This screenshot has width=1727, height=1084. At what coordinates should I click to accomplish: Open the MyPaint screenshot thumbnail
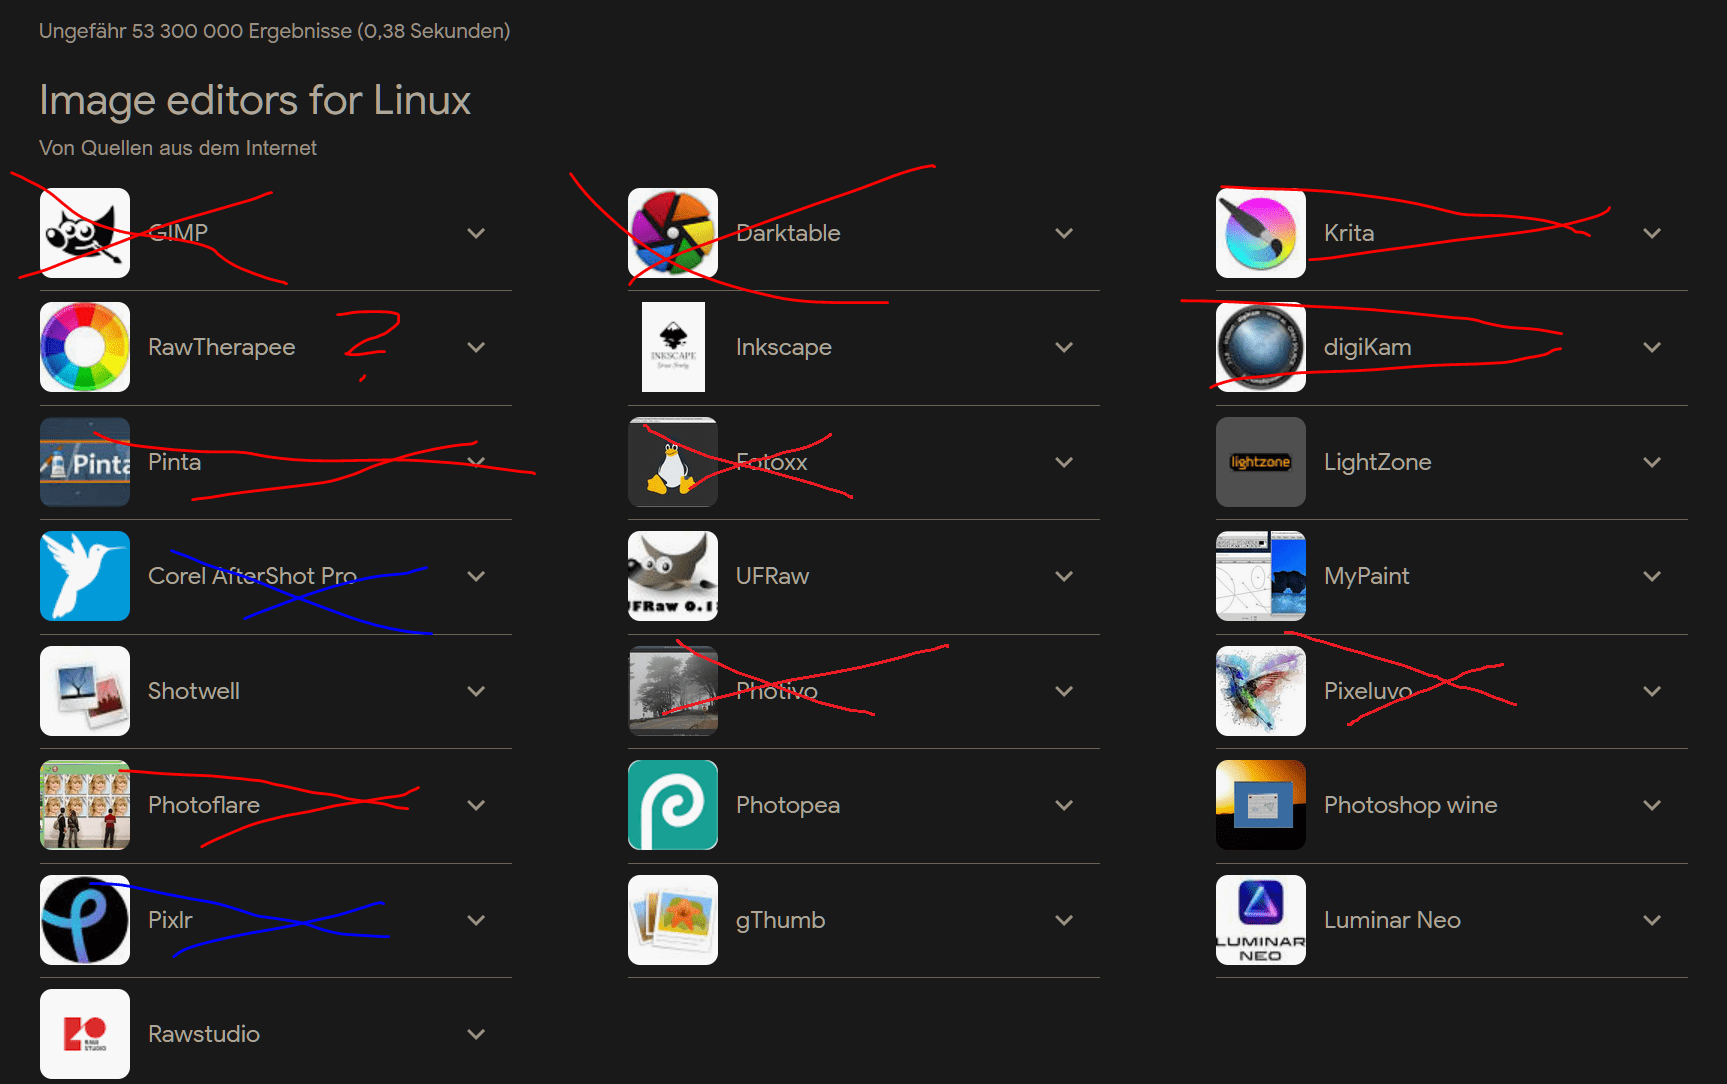click(x=1261, y=576)
